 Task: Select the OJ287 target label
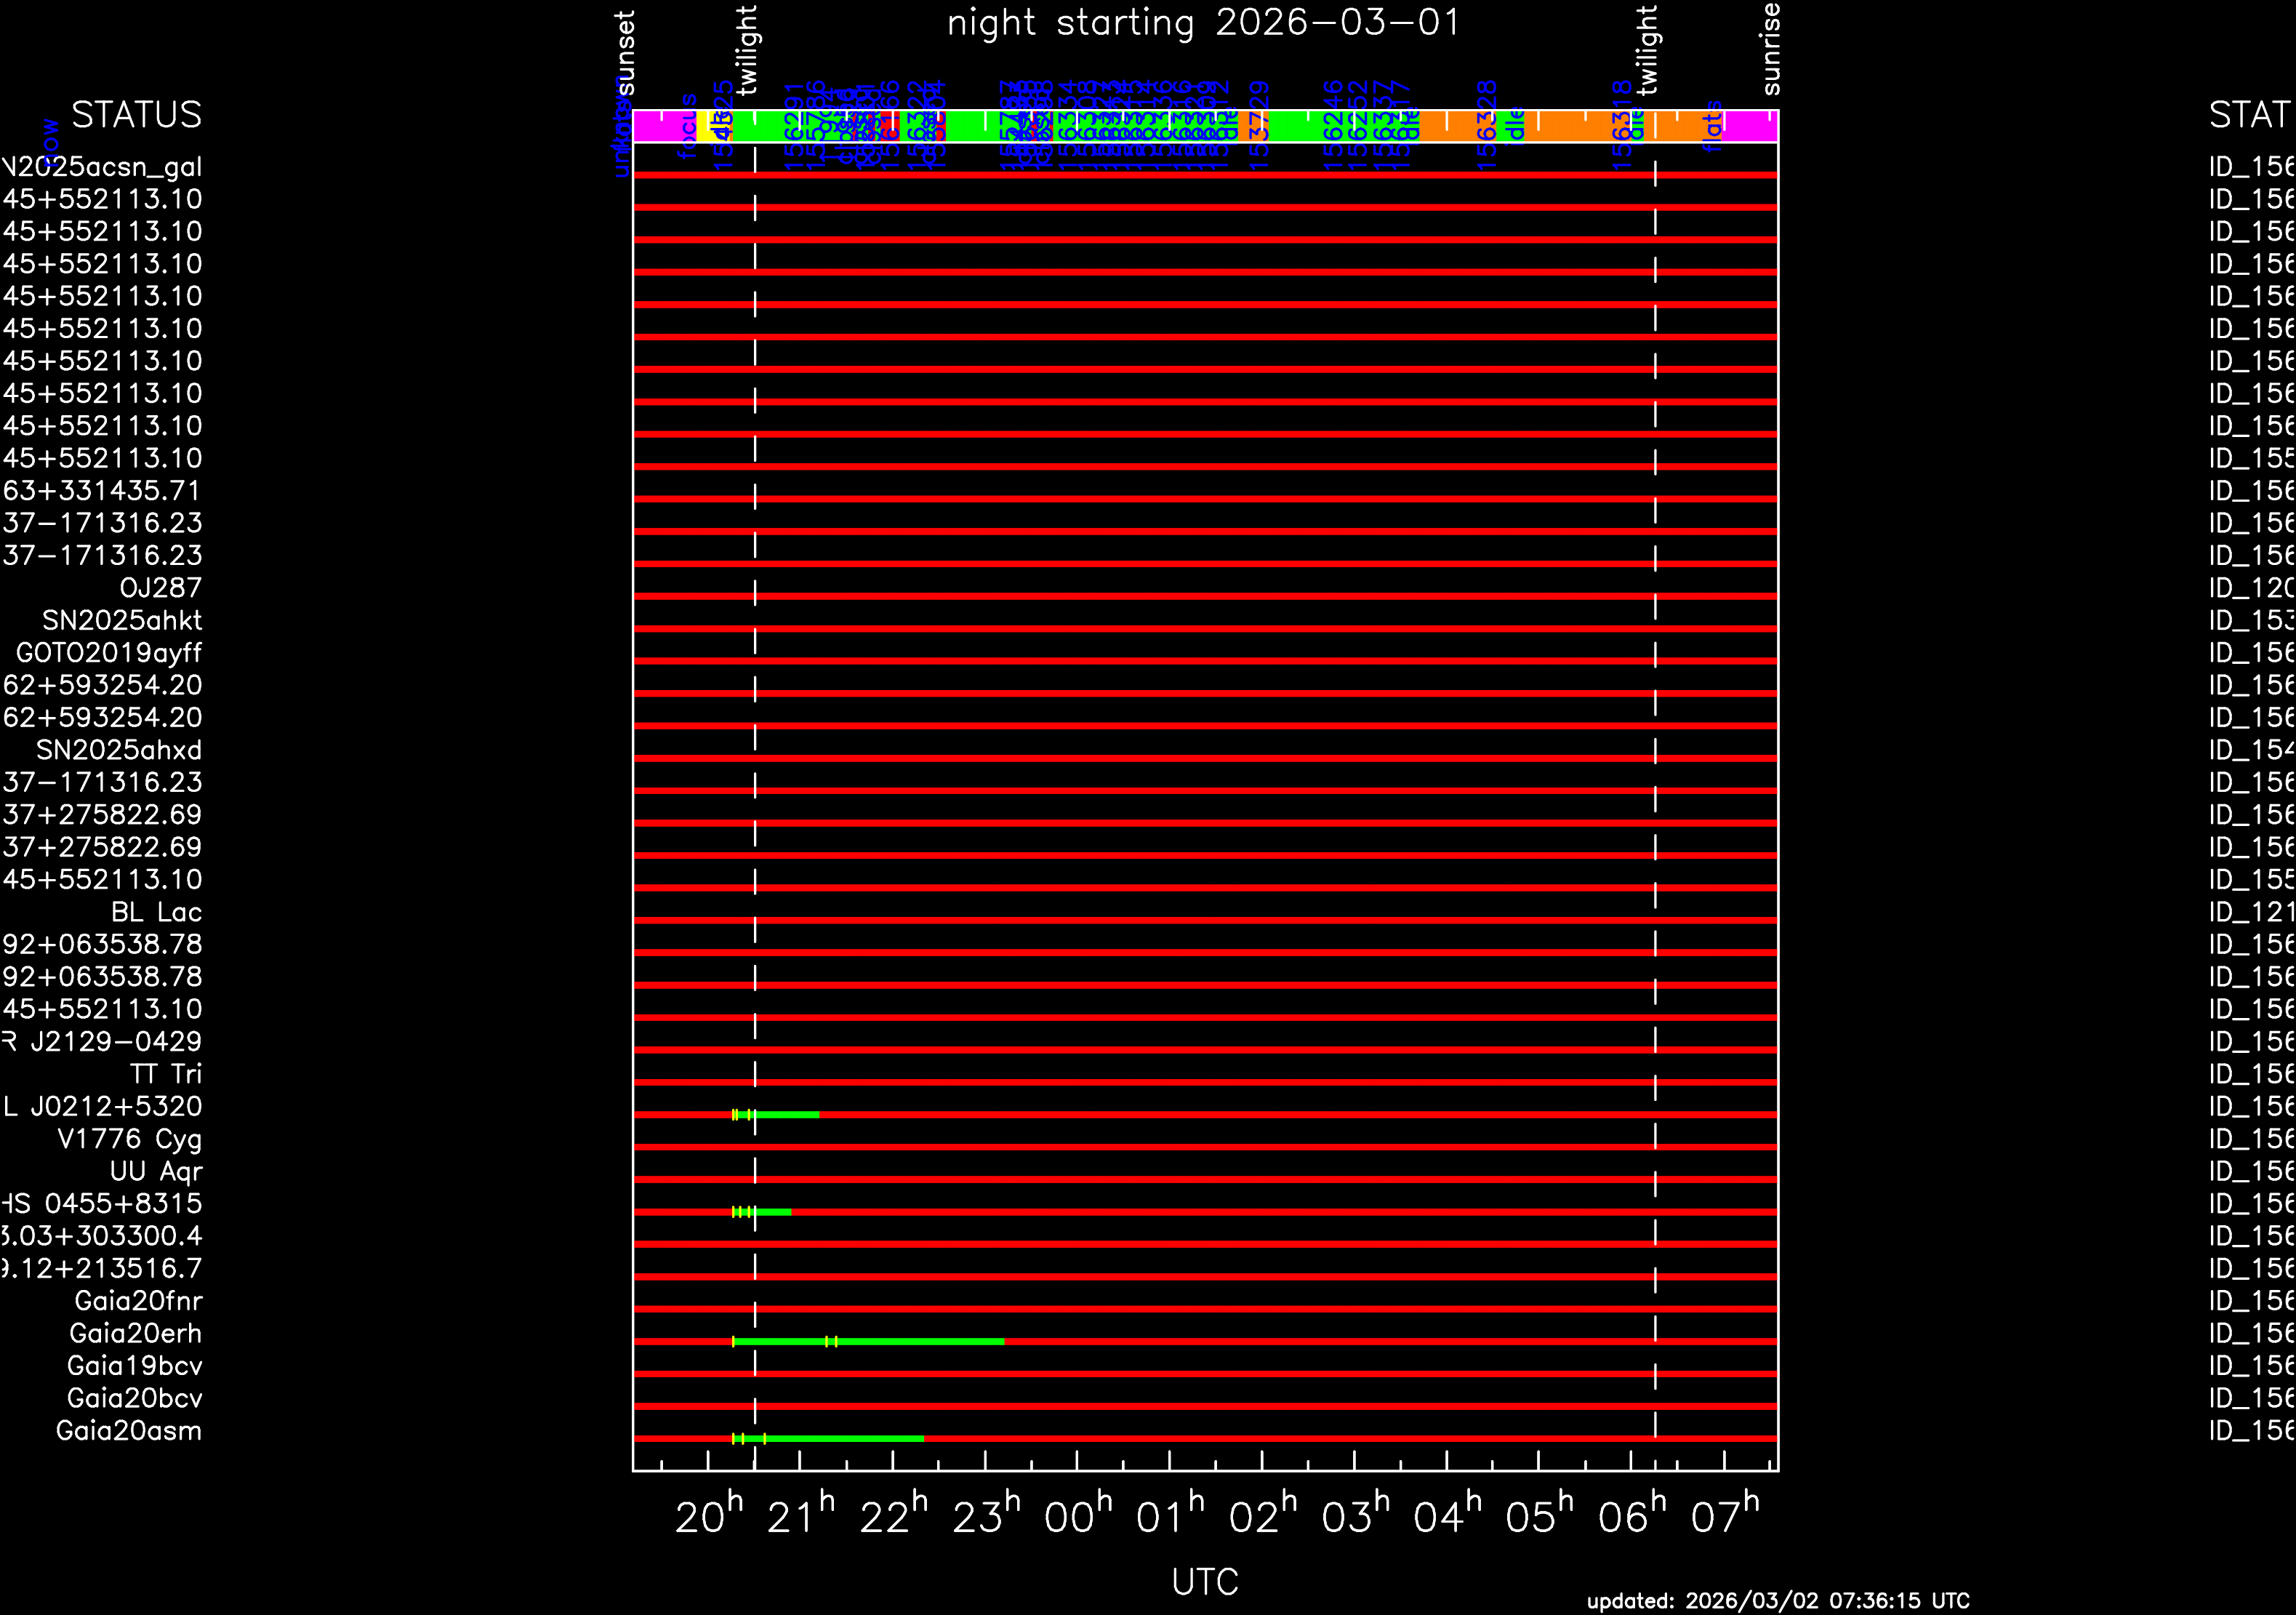pos(160,587)
